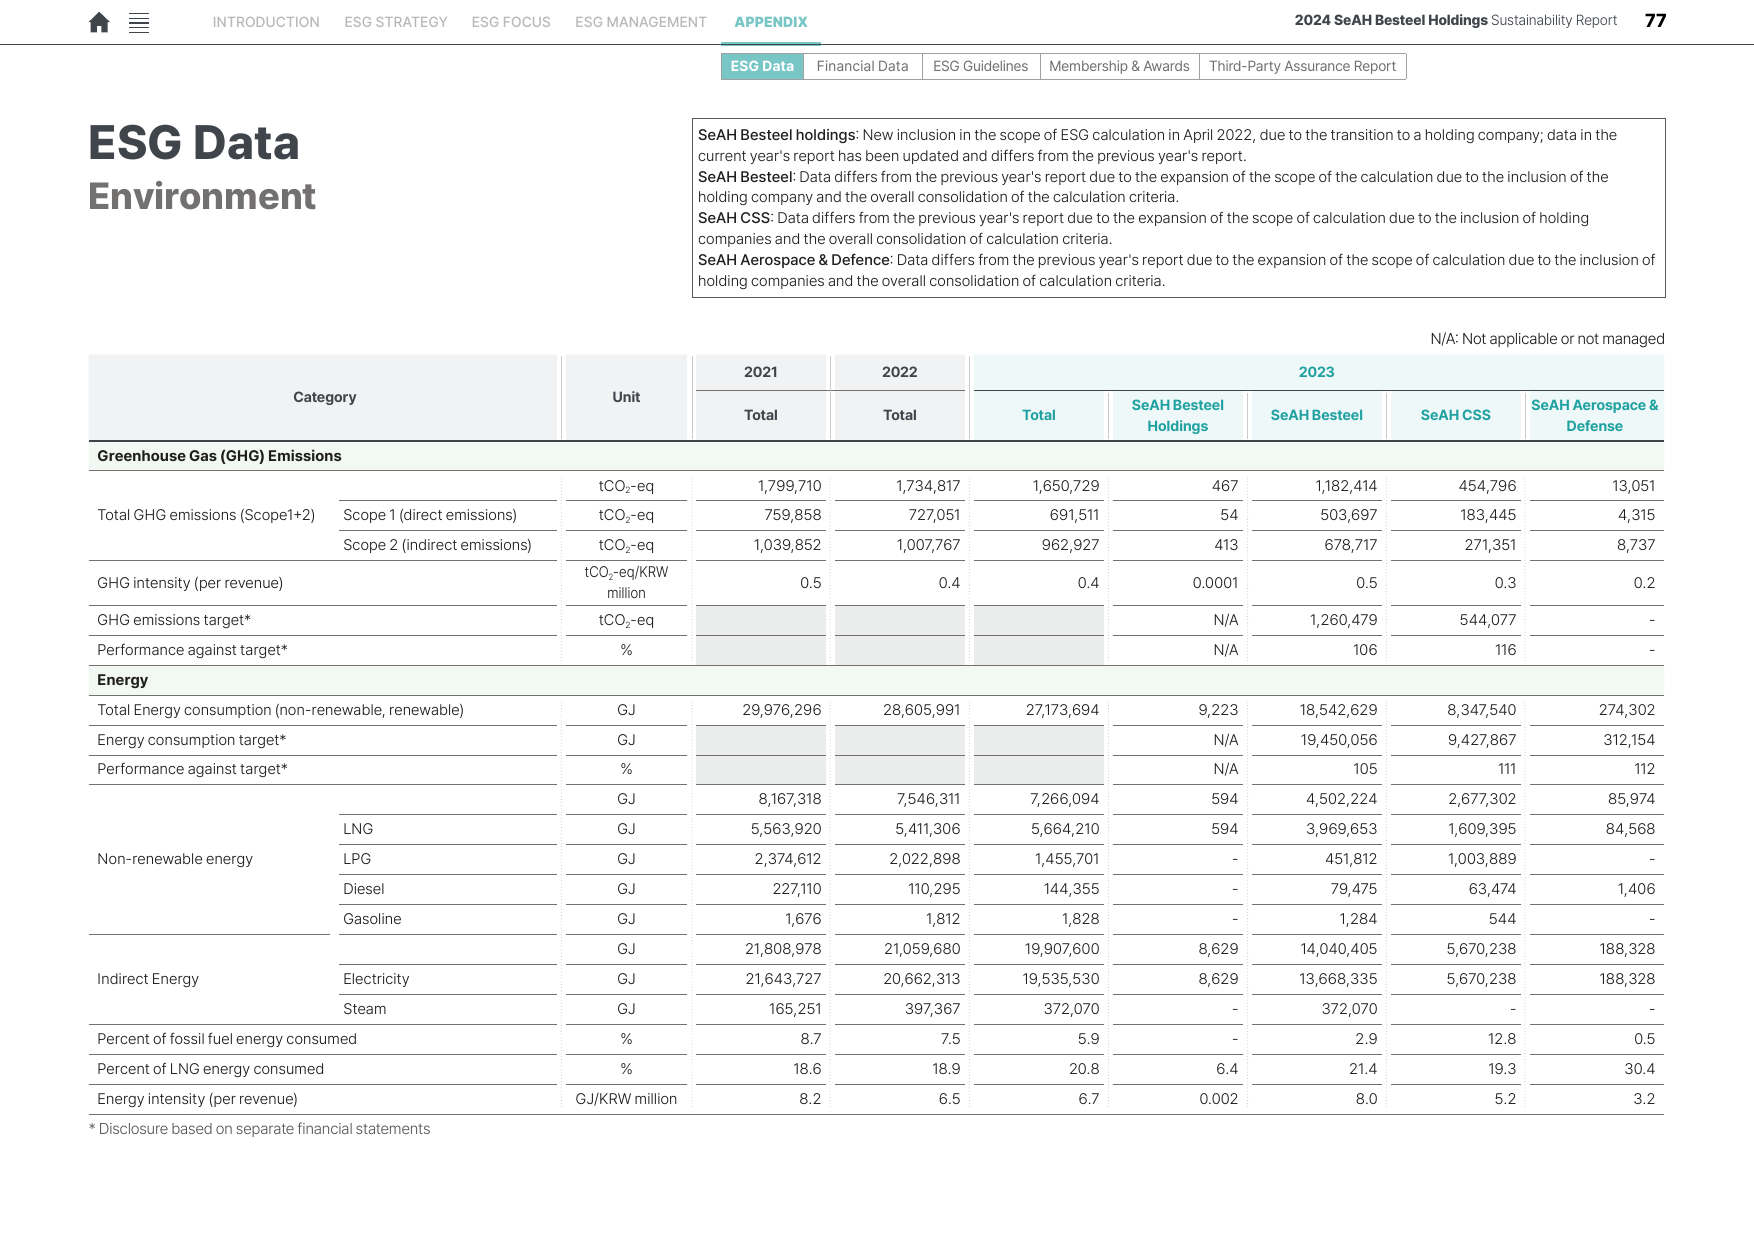Click the Electricity row label

point(376,979)
